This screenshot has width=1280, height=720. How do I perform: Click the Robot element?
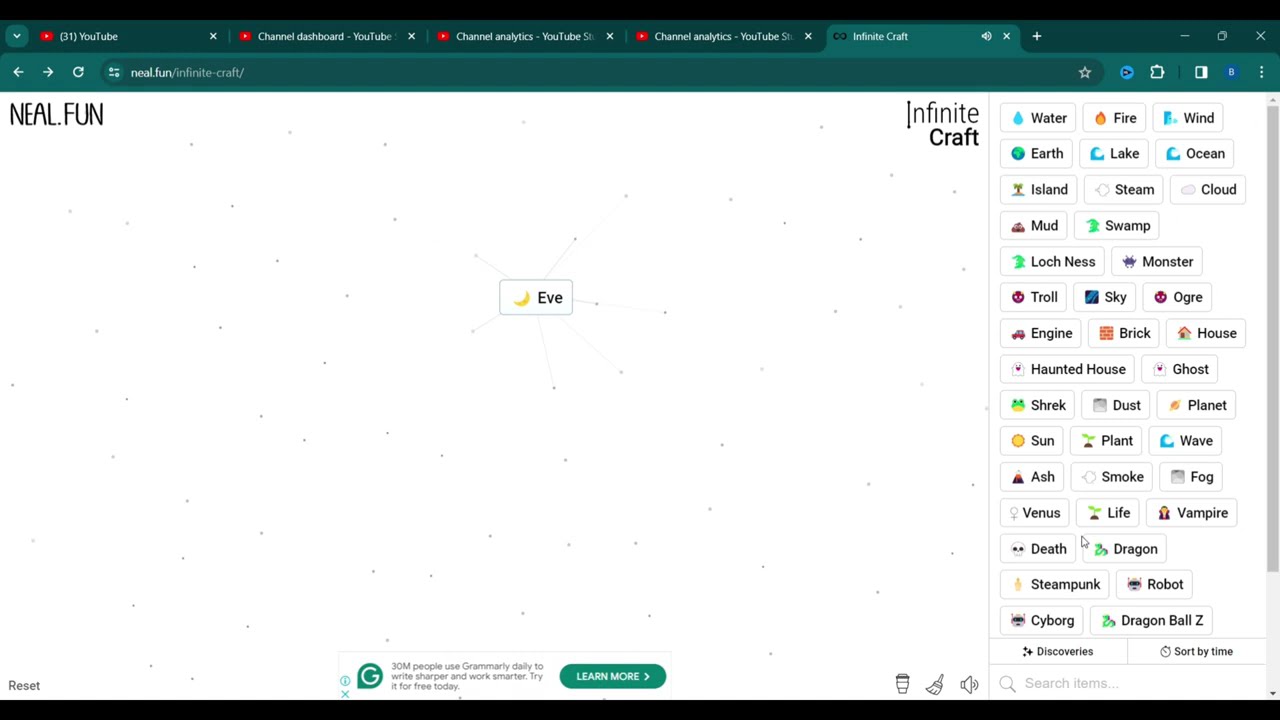tap(1155, 584)
